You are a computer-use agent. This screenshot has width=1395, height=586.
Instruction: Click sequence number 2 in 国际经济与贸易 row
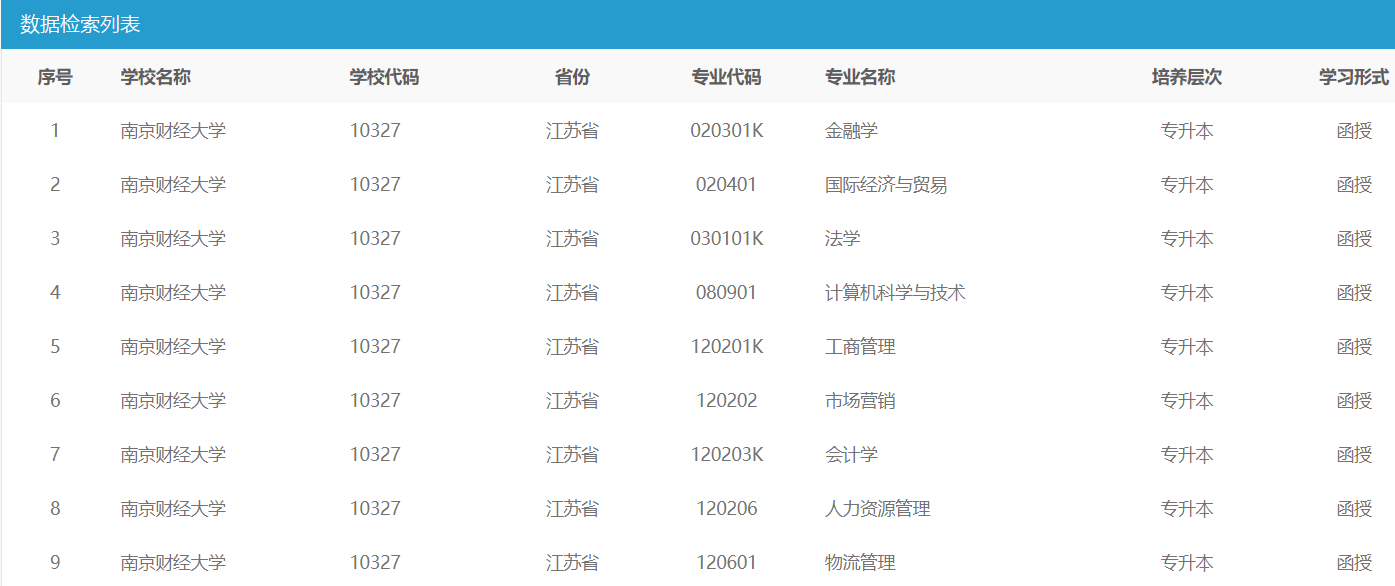tap(55, 185)
